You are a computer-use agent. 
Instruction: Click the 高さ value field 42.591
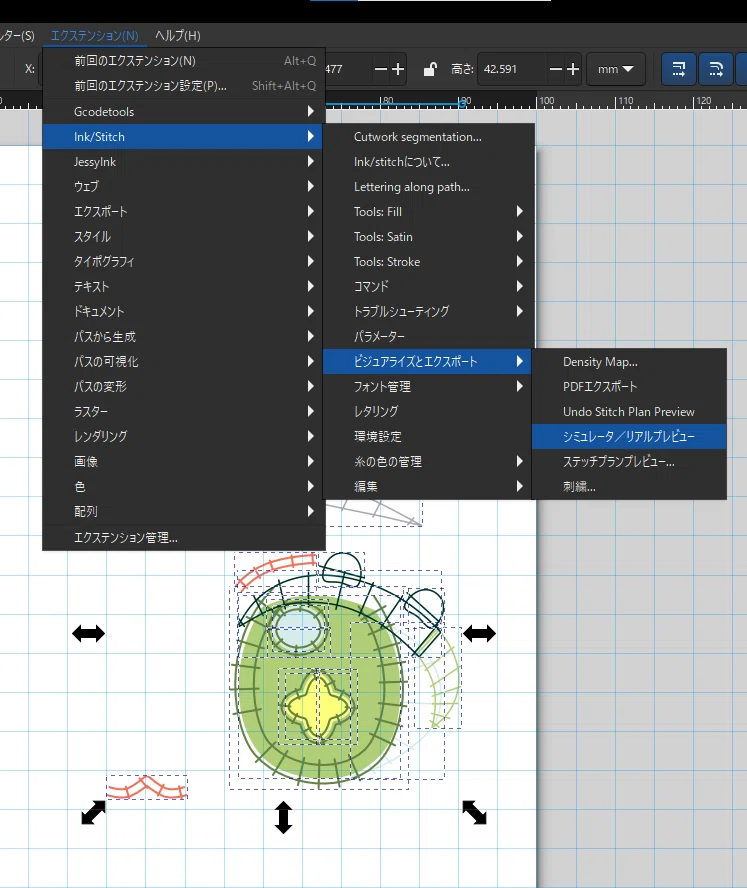(x=512, y=69)
